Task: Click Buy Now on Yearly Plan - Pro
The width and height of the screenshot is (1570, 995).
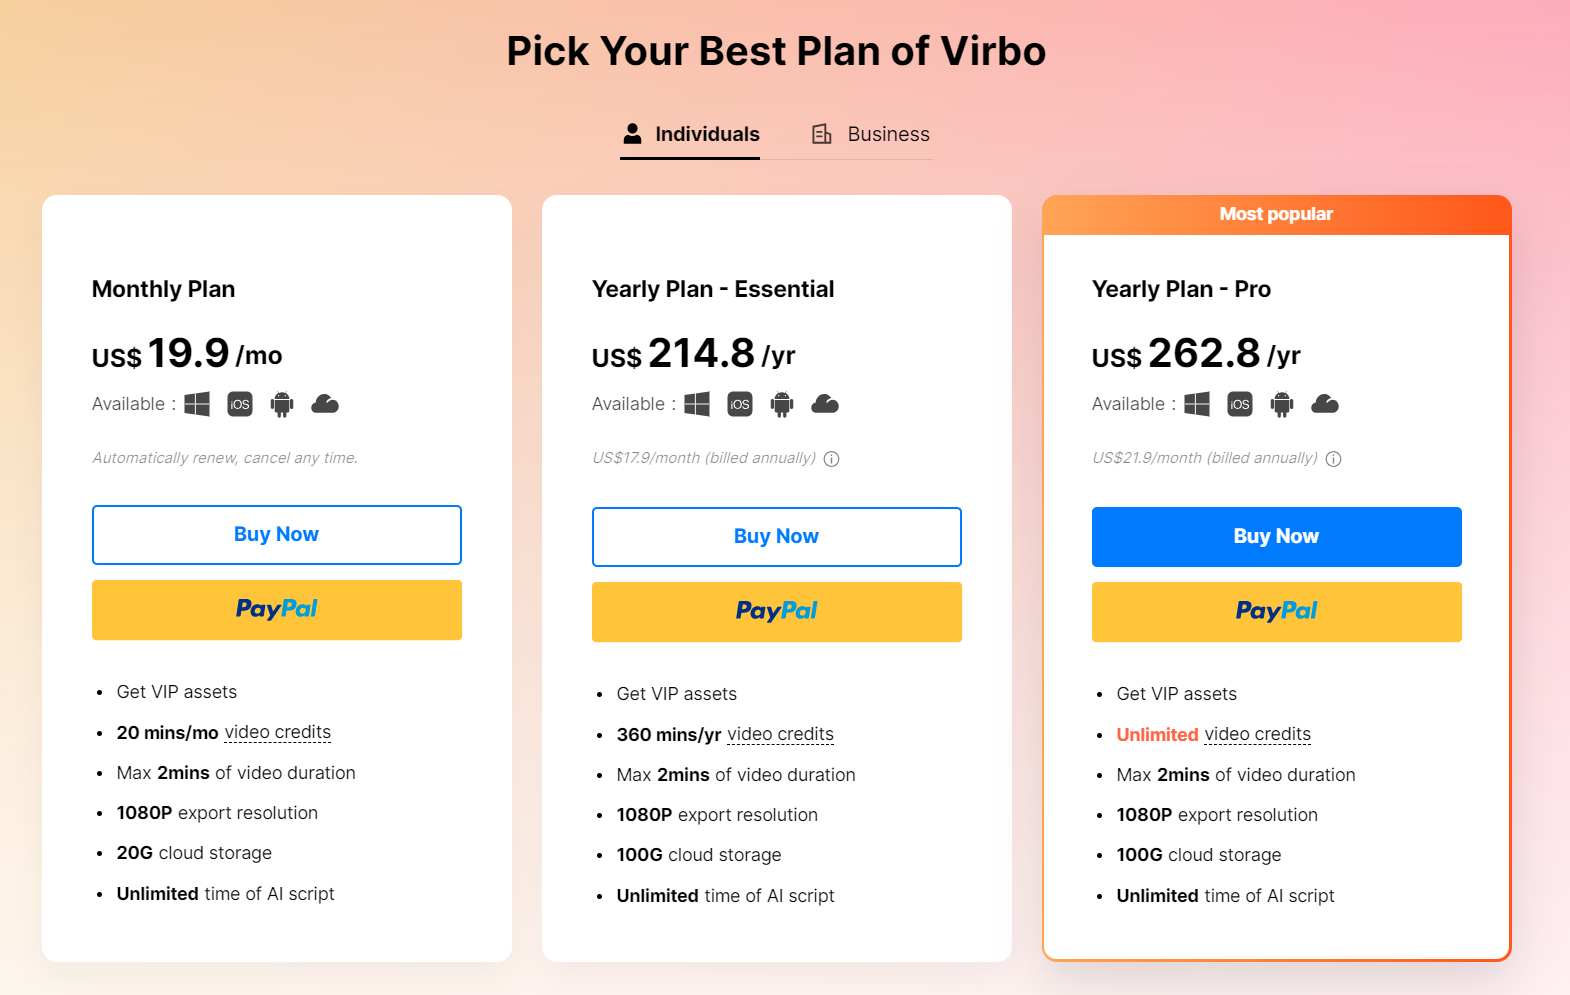Action: (x=1276, y=536)
